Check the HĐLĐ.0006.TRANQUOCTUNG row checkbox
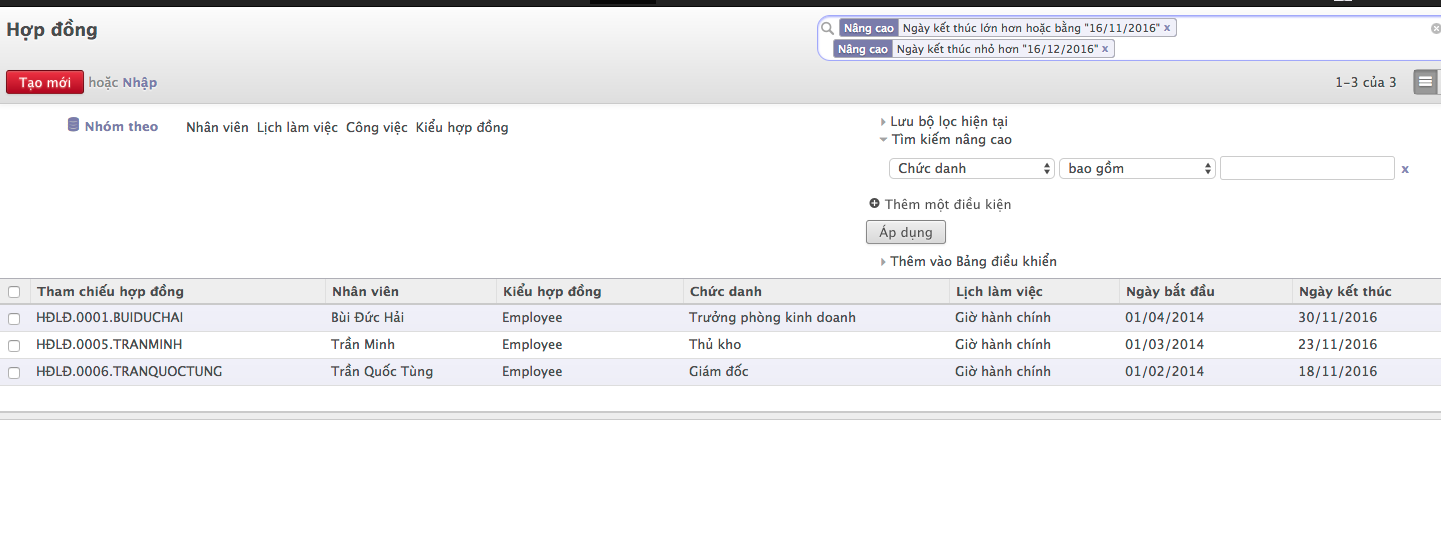The image size is (1441, 541). (14, 372)
